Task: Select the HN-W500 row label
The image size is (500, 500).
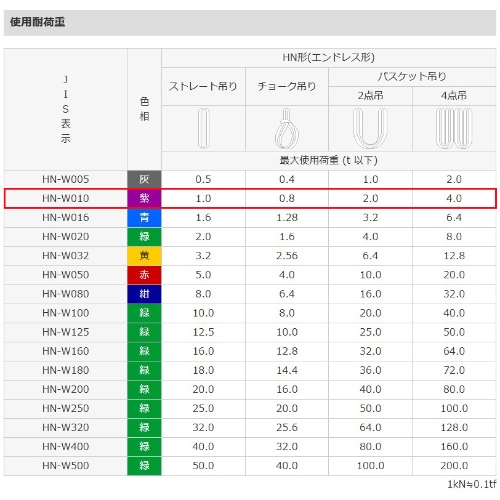Action: (66, 465)
